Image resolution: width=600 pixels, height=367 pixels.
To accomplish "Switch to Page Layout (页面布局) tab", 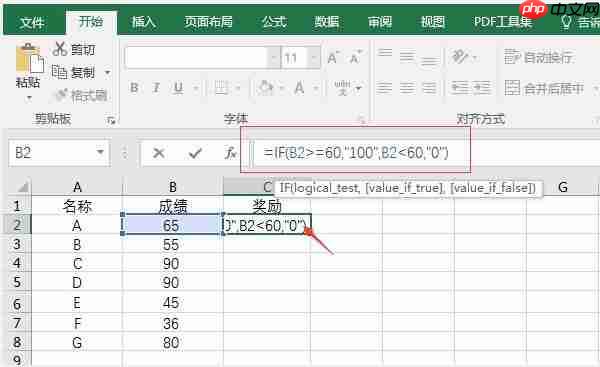I will click(209, 22).
